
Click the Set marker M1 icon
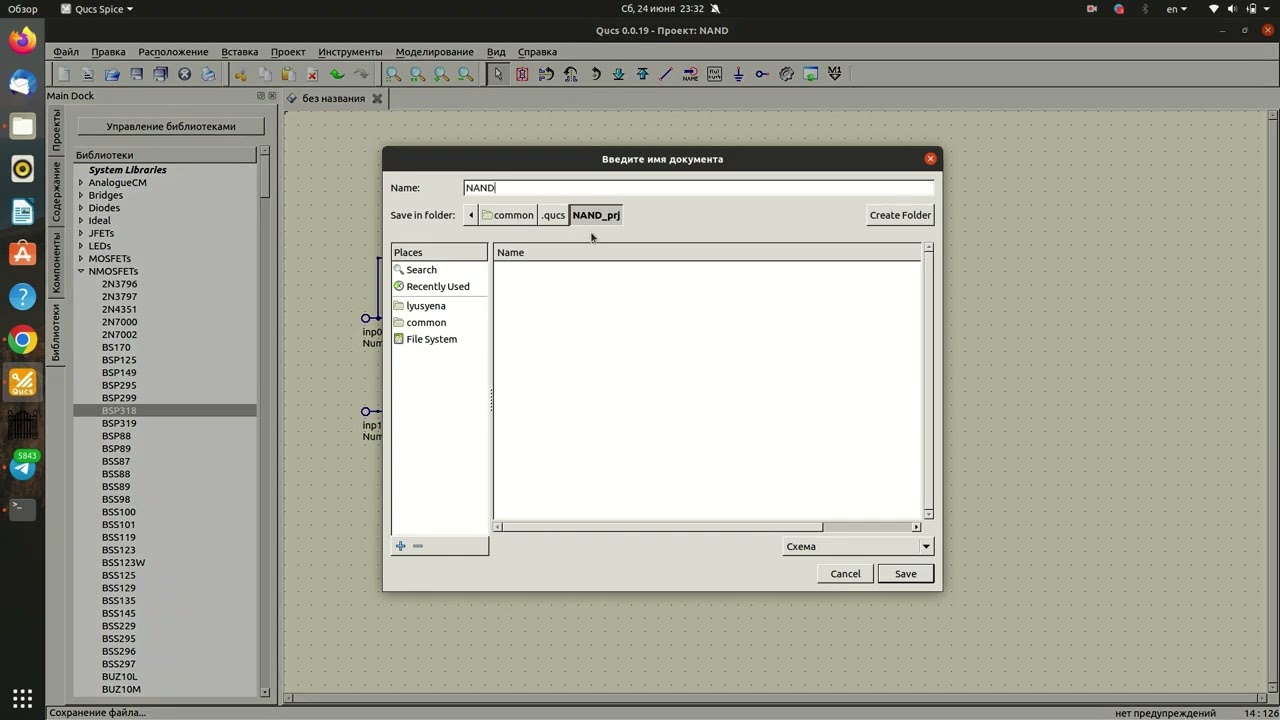click(834, 74)
